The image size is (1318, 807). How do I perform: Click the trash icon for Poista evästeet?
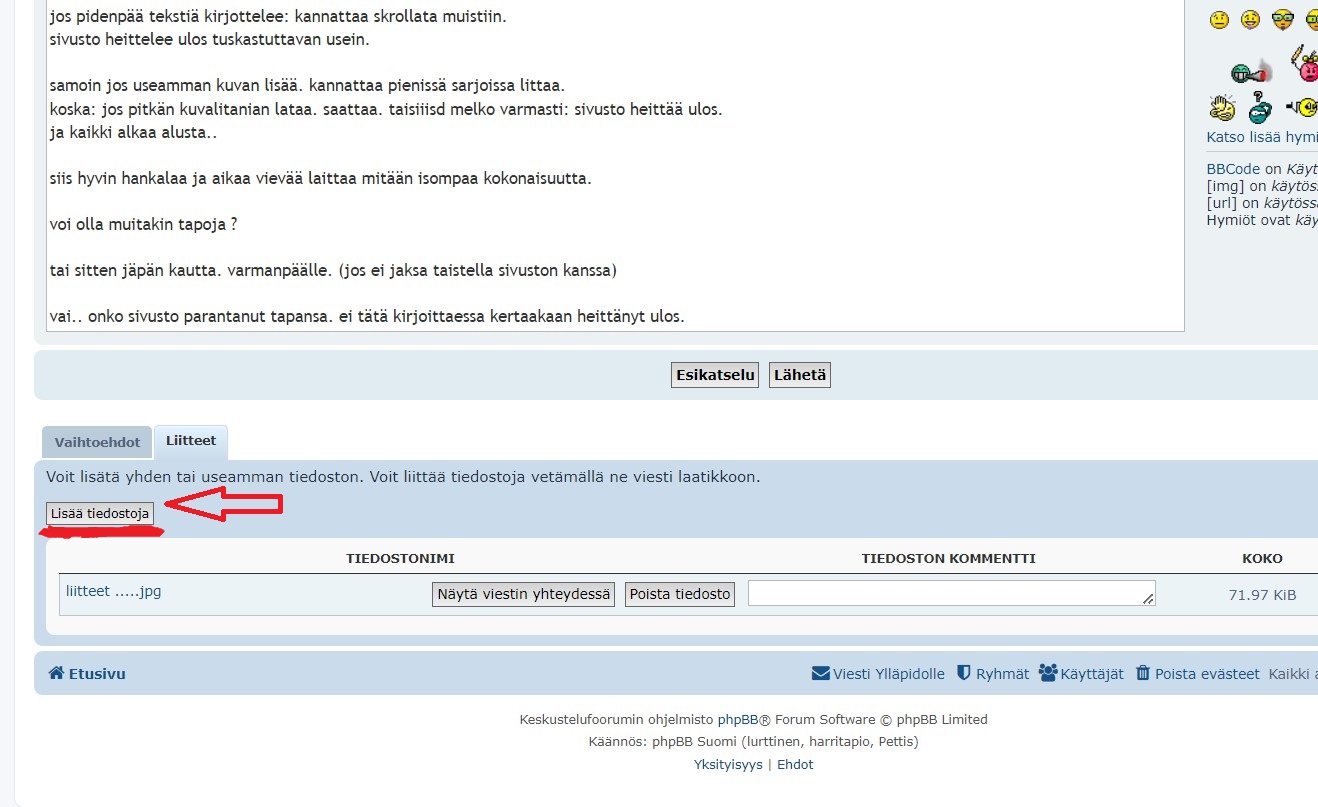(1143, 674)
